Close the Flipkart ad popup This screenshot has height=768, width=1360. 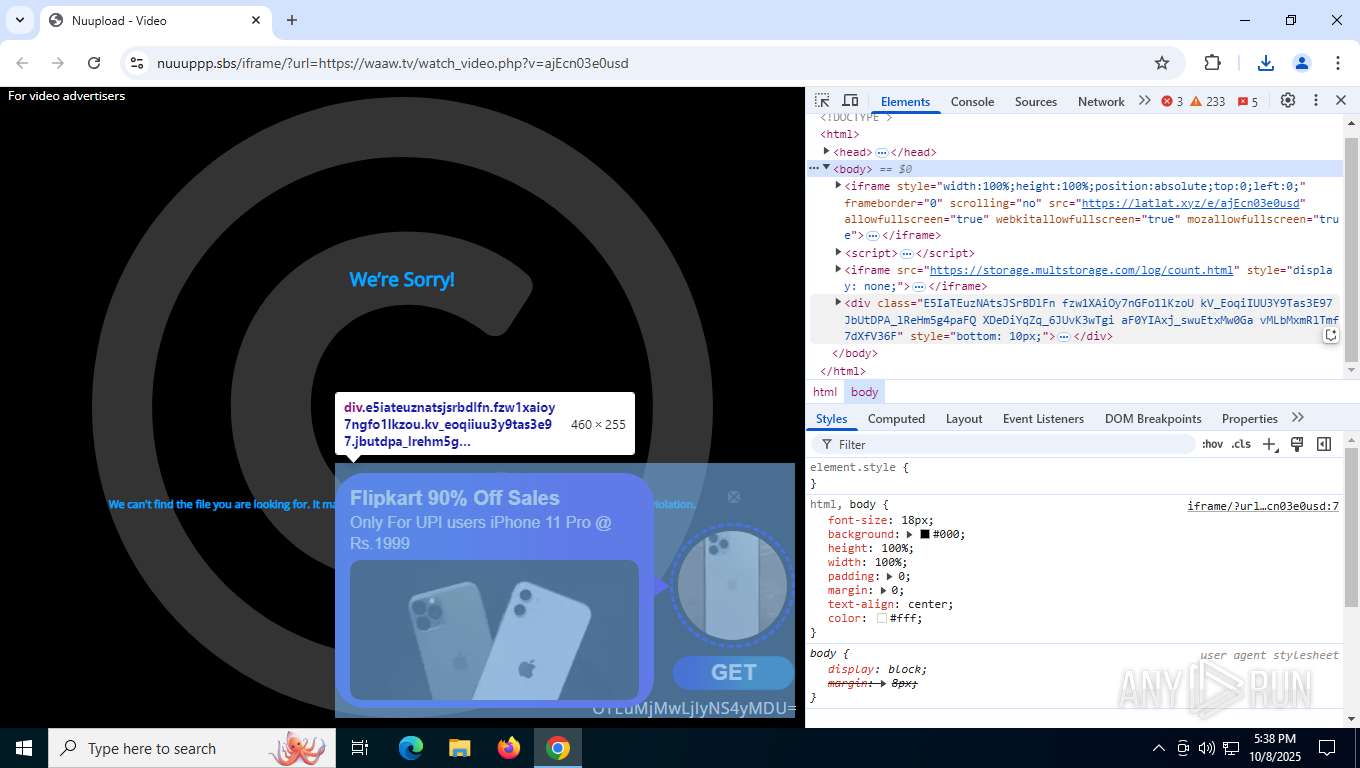[734, 497]
